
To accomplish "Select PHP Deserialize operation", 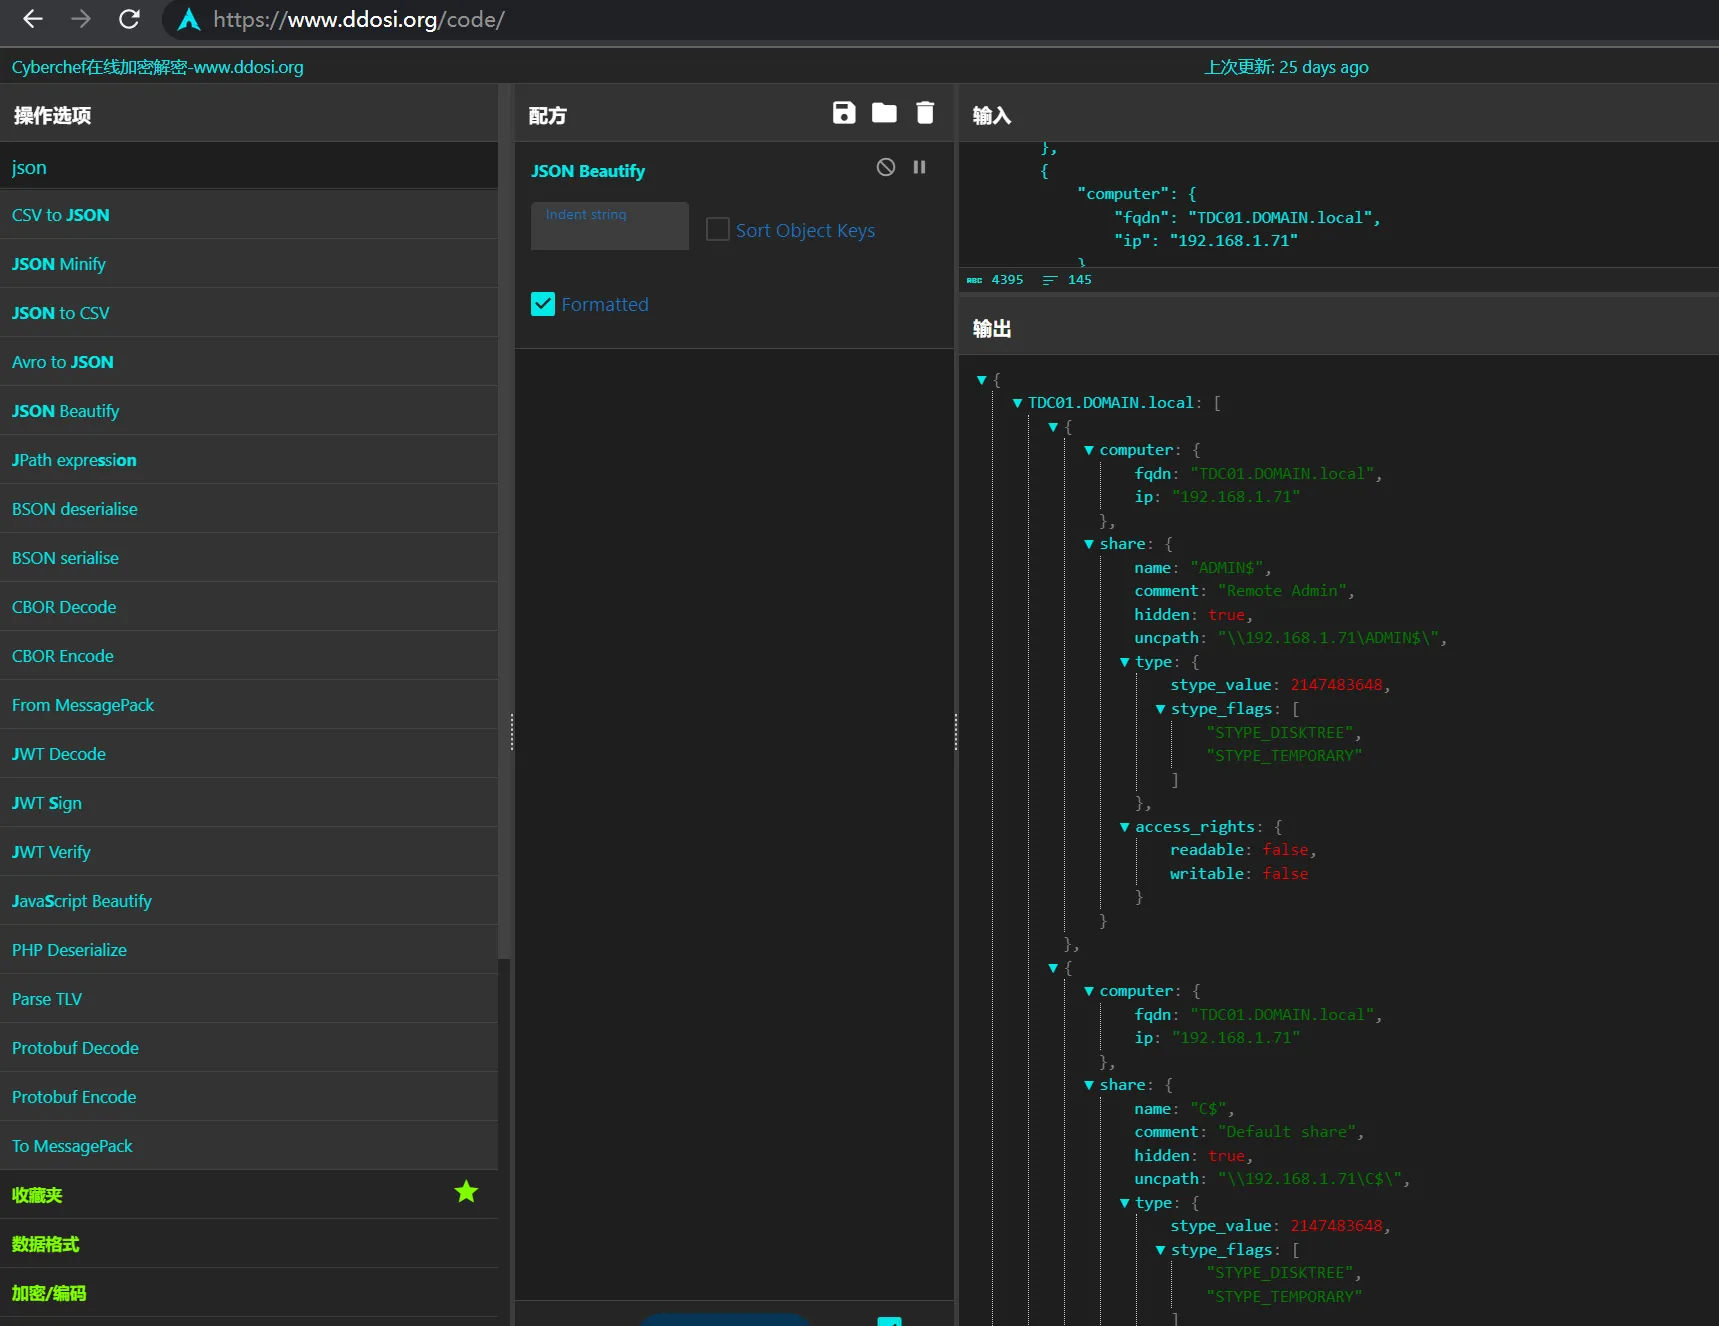I will 249,950.
